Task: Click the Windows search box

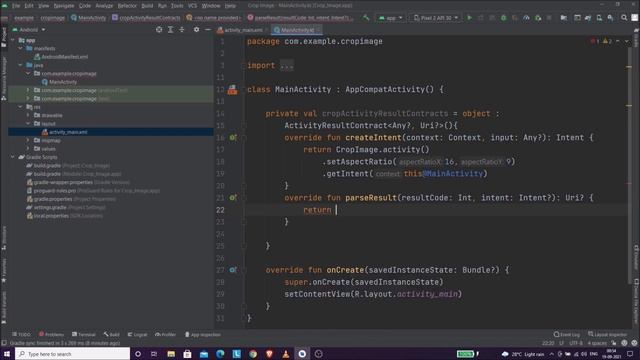Action: click(x=73, y=354)
